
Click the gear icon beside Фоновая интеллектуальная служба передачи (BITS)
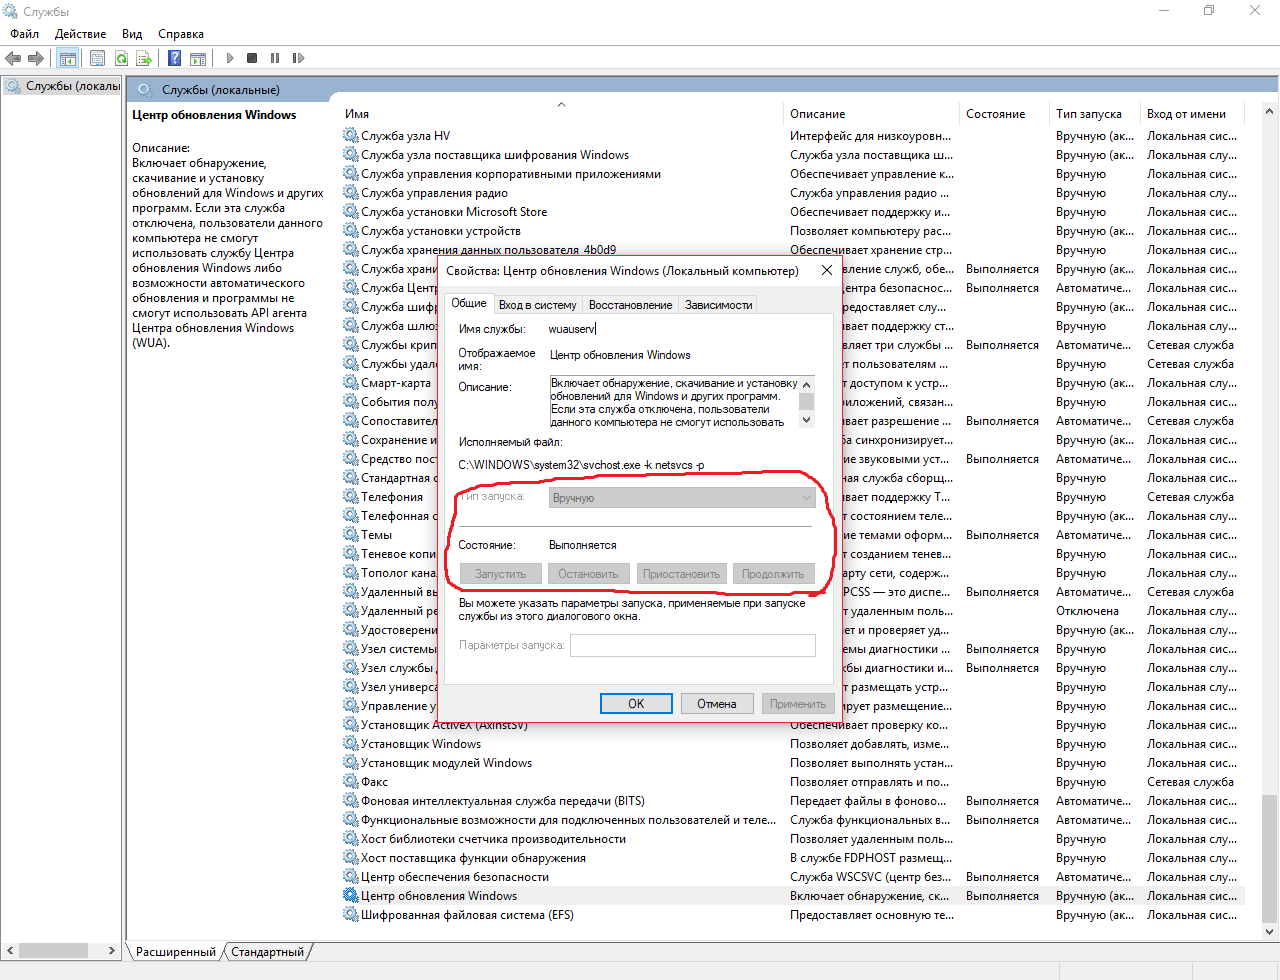pyautogui.click(x=351, y=800)
